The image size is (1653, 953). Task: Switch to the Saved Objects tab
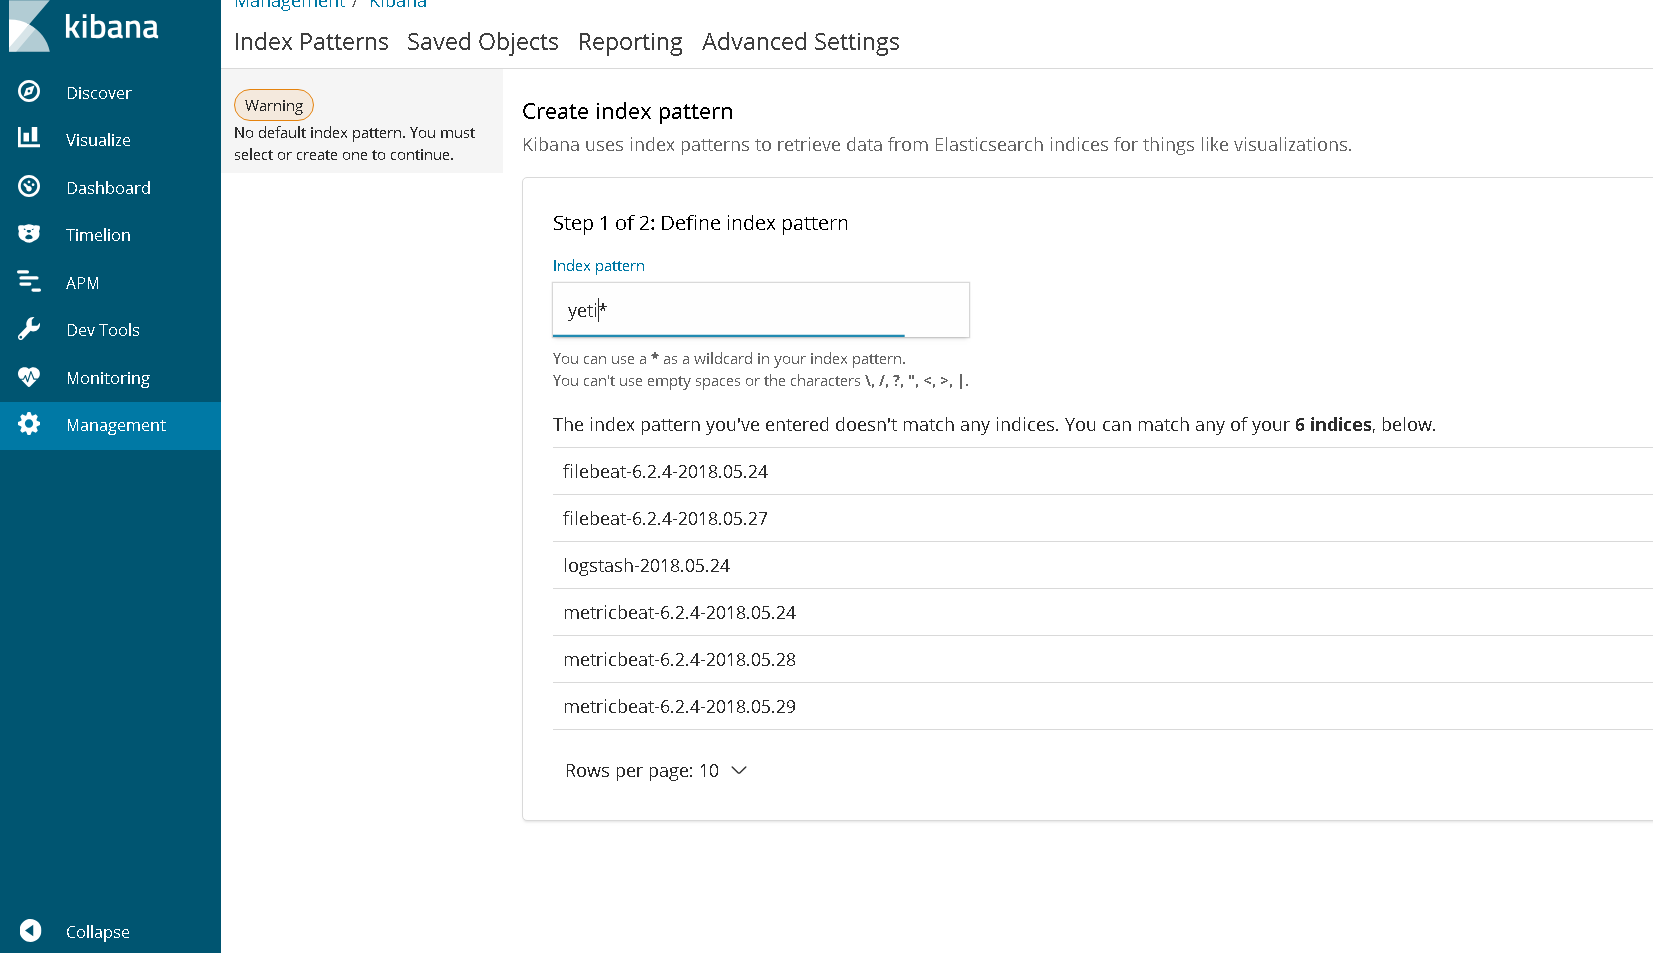tap(482, 42)
